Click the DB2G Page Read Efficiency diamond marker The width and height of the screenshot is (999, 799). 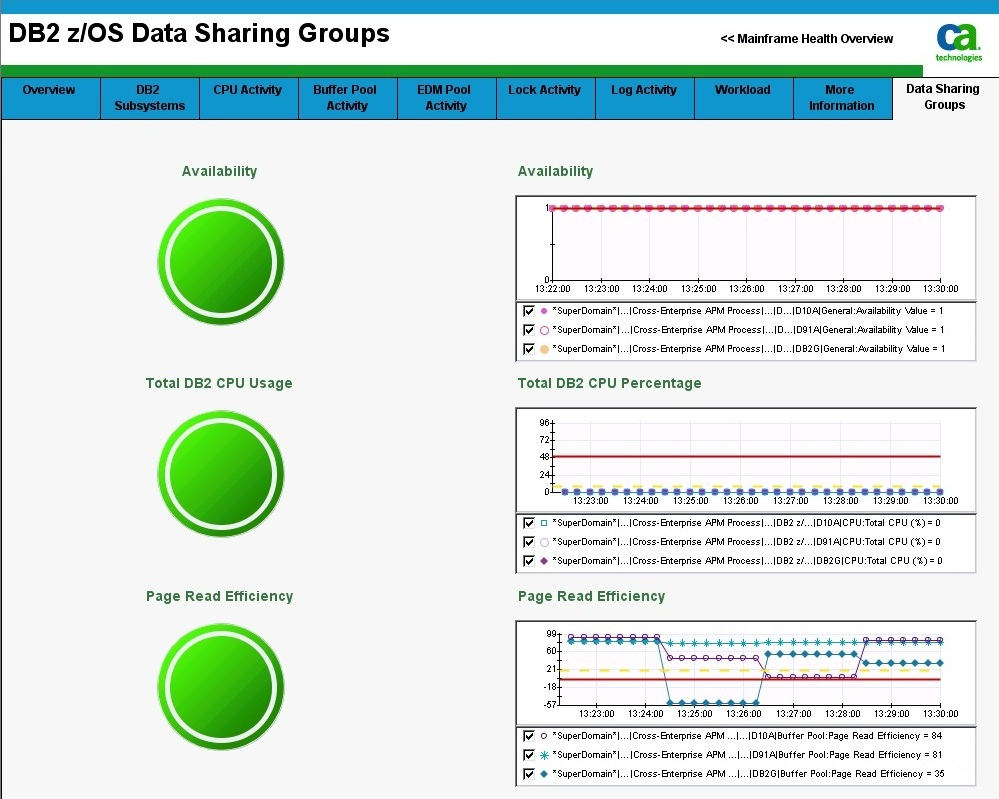click(x=544, y=774)
